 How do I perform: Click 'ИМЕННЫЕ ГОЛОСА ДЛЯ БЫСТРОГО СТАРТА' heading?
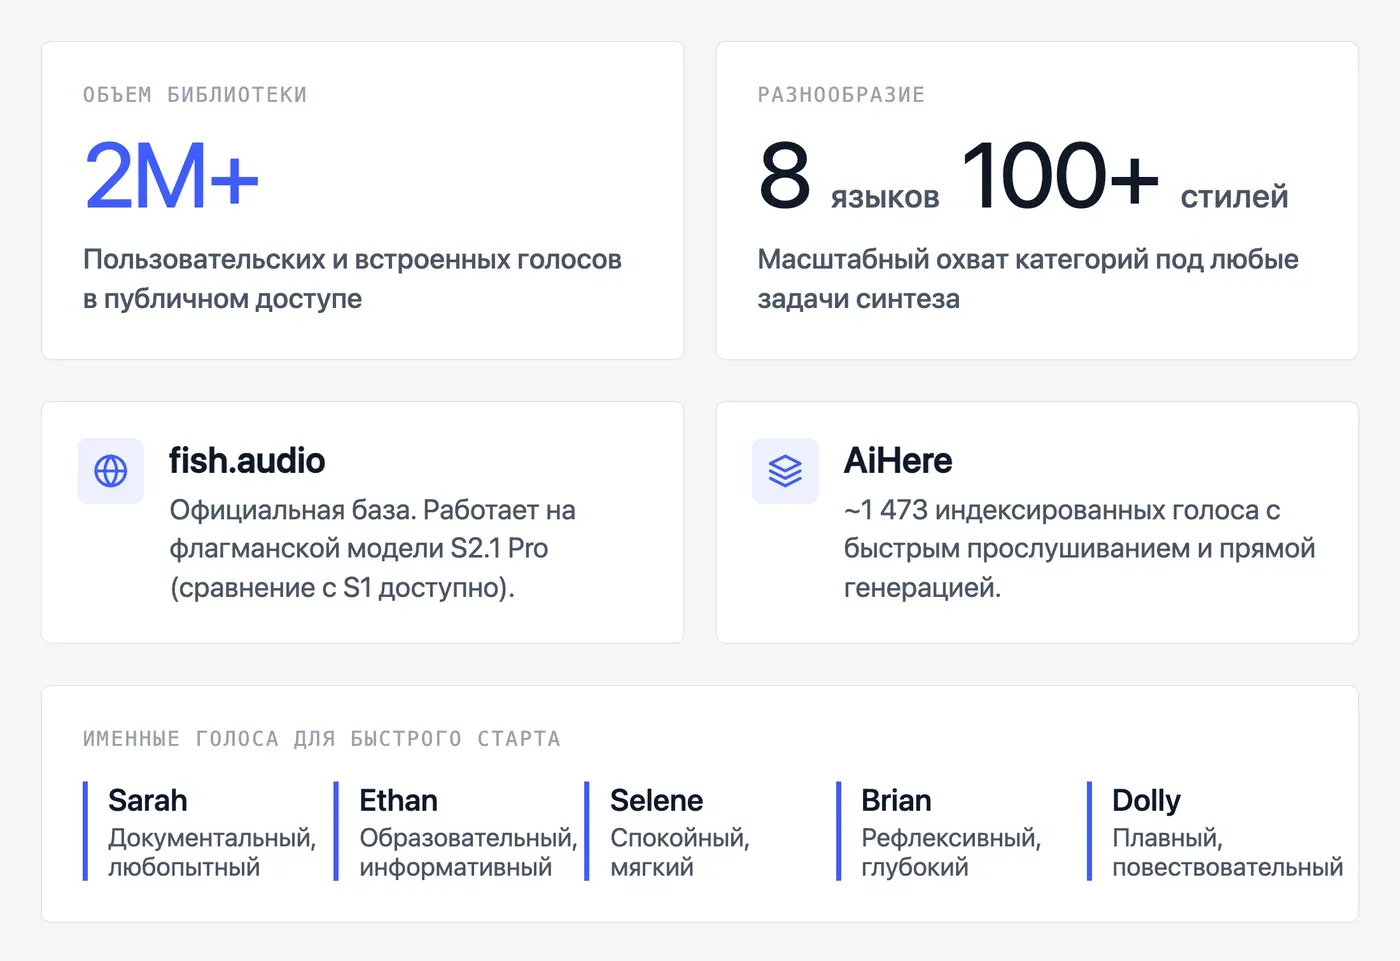point(321,739)
